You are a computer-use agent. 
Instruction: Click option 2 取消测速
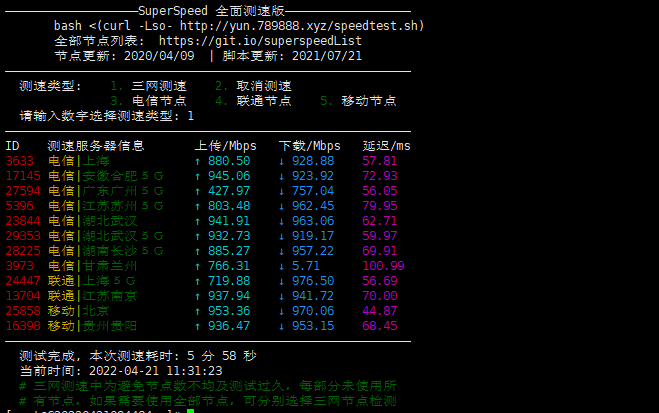coord(253,86)
